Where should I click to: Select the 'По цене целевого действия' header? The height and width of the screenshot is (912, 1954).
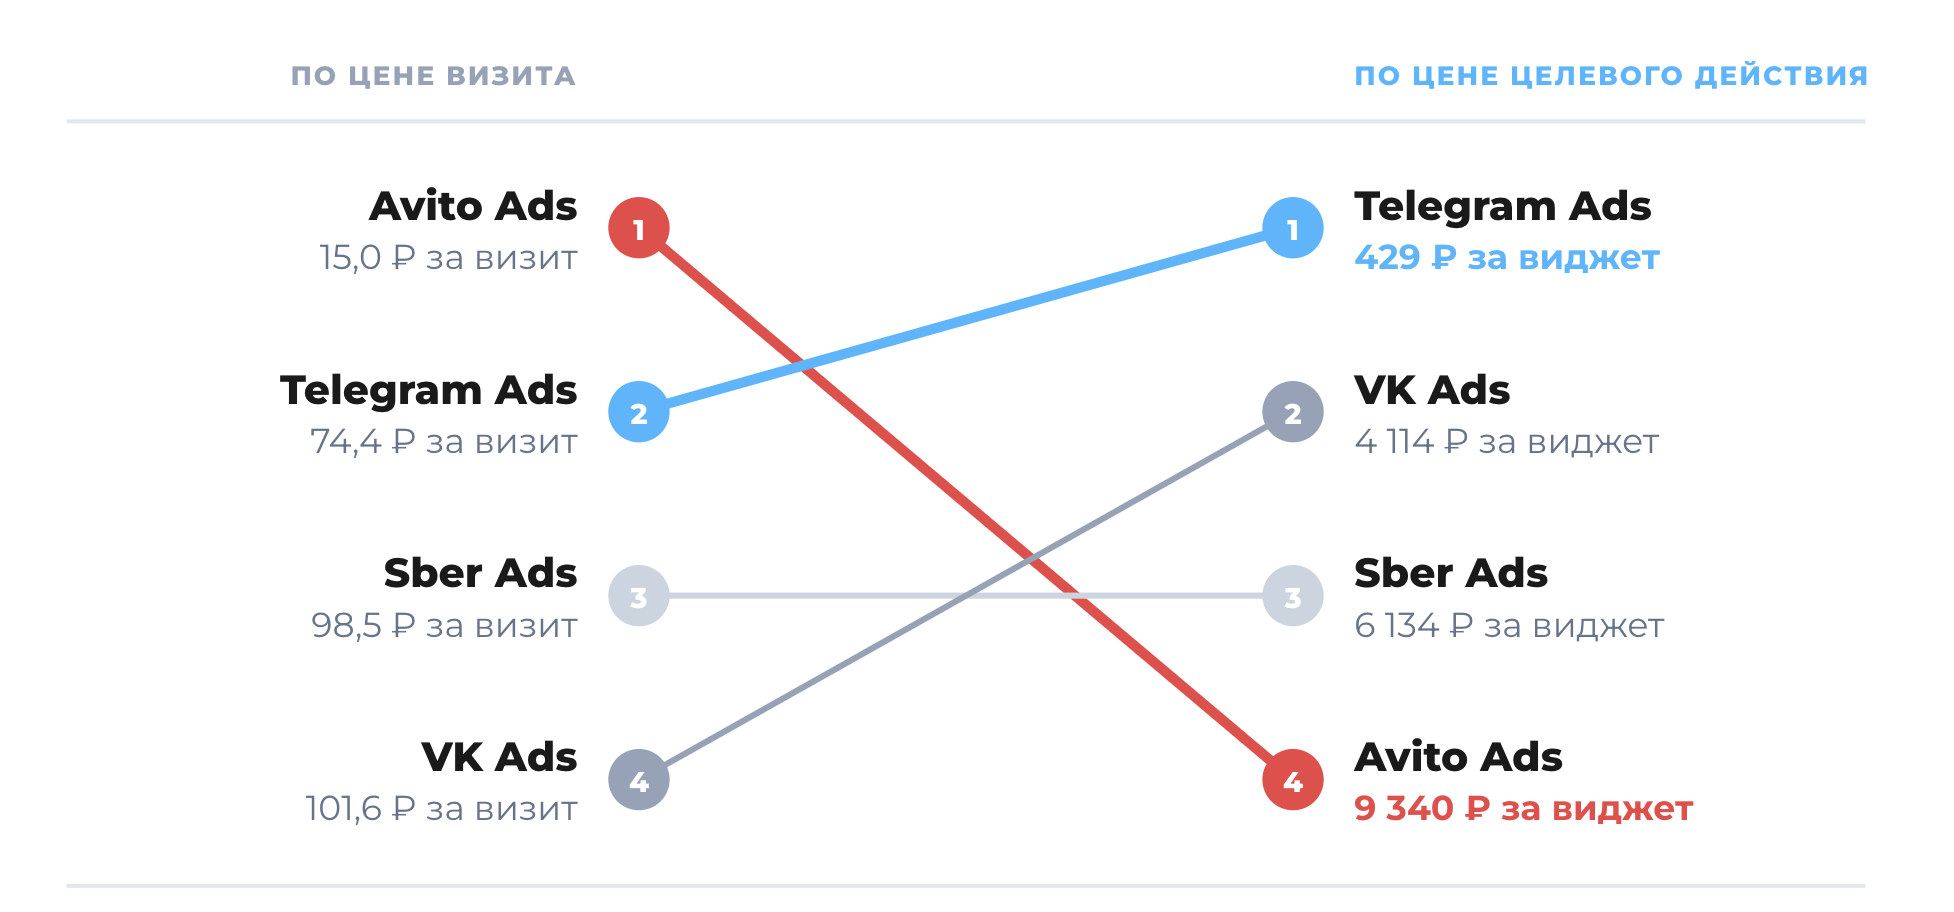tap(1611, 76)
